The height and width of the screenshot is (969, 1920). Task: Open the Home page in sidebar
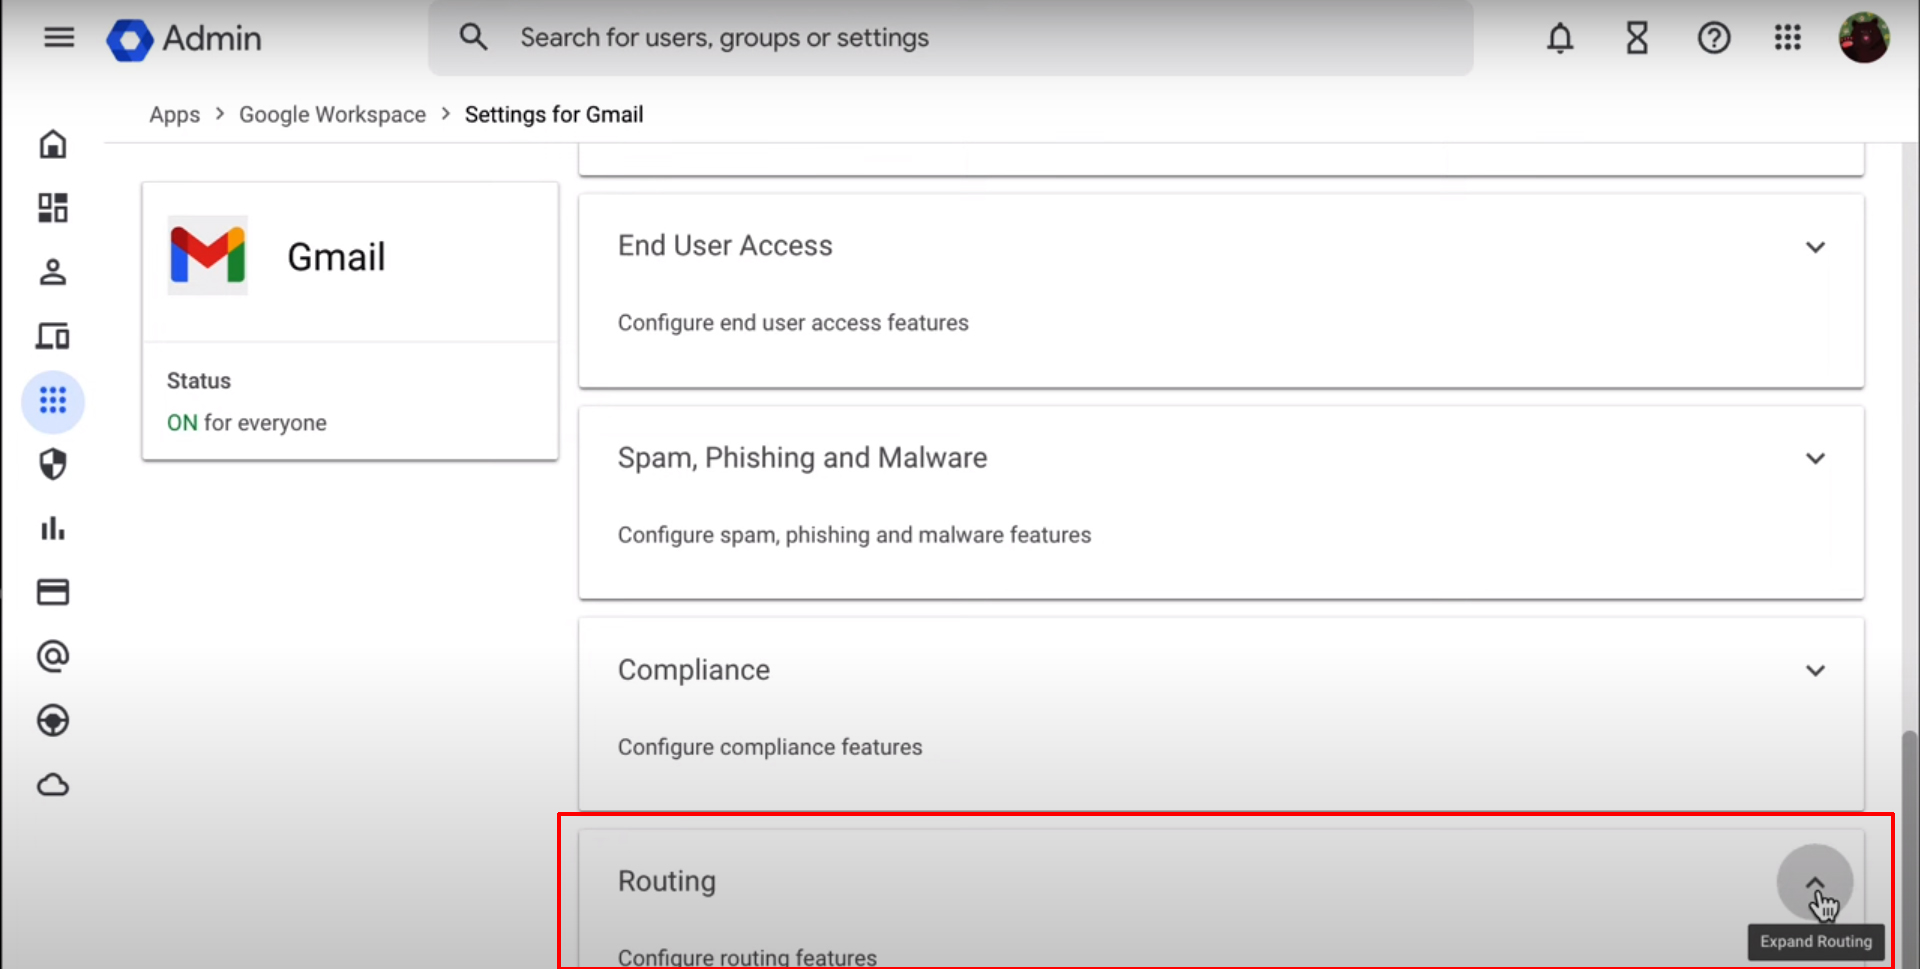[x=53, y=144]
